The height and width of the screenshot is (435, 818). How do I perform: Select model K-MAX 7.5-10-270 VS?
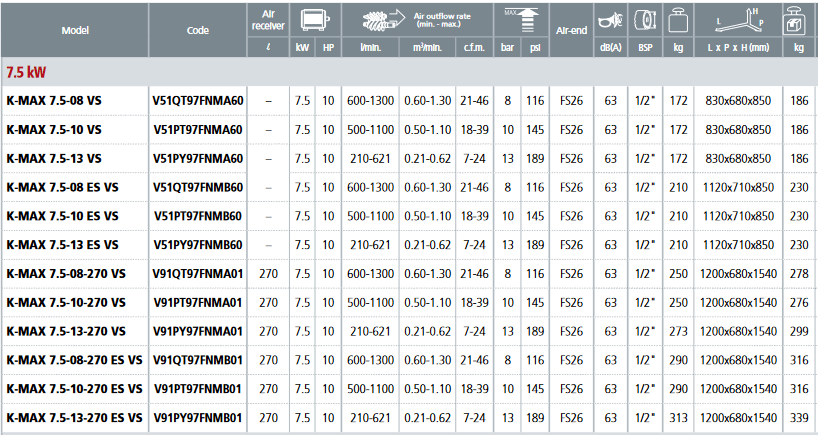point(66,303)
